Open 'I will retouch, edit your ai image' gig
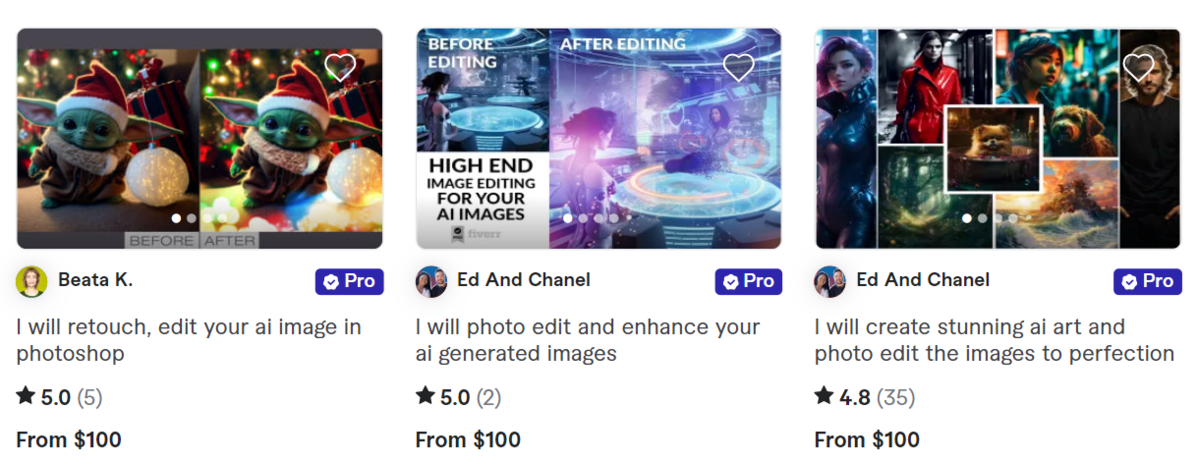The height and width of the screenshot is (466, 1198). point(189,340)
